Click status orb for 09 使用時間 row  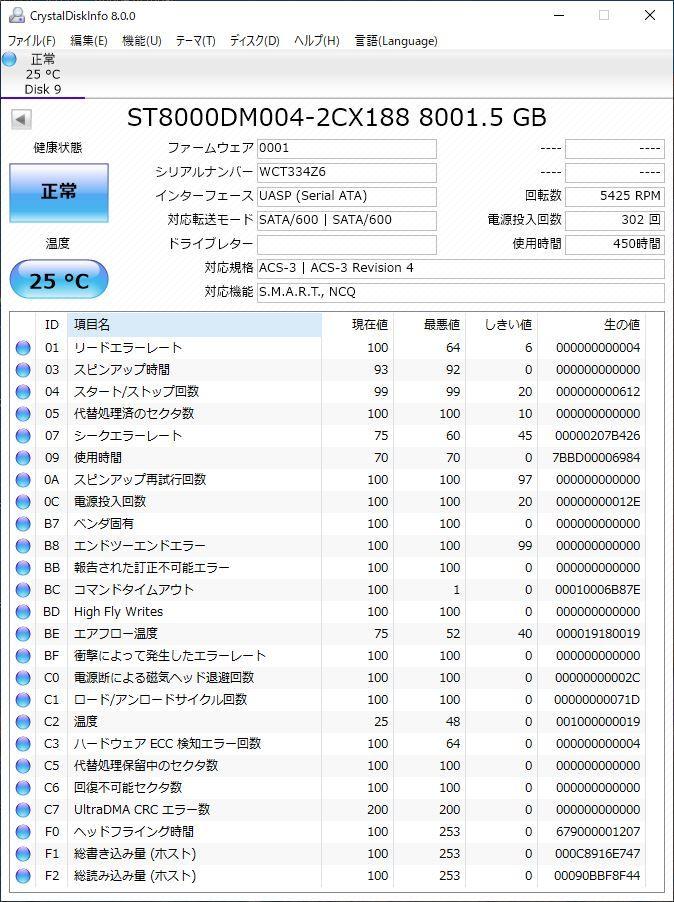click(x=23, y=457)
